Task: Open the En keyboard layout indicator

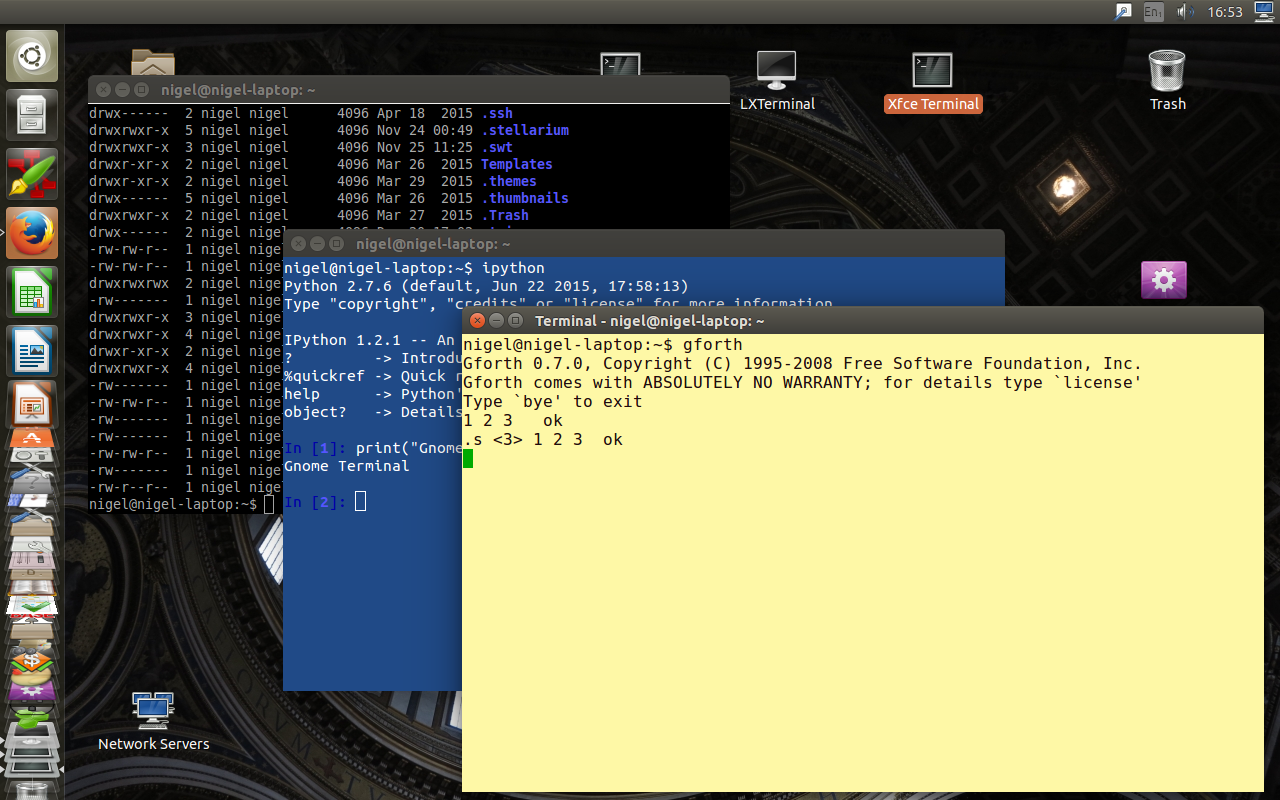Action: 1153,12
